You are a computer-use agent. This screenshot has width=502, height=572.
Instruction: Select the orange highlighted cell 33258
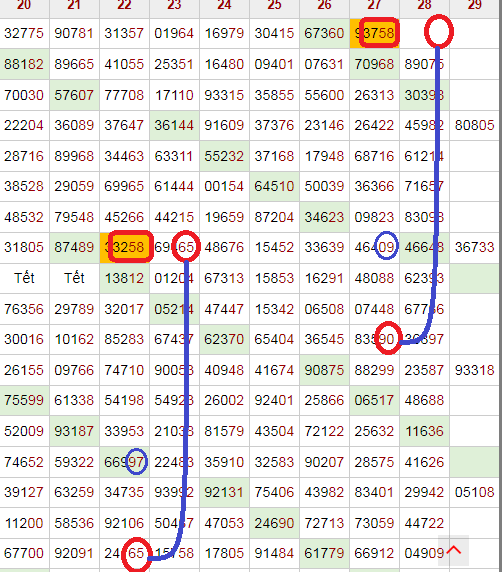click(124, 247)
